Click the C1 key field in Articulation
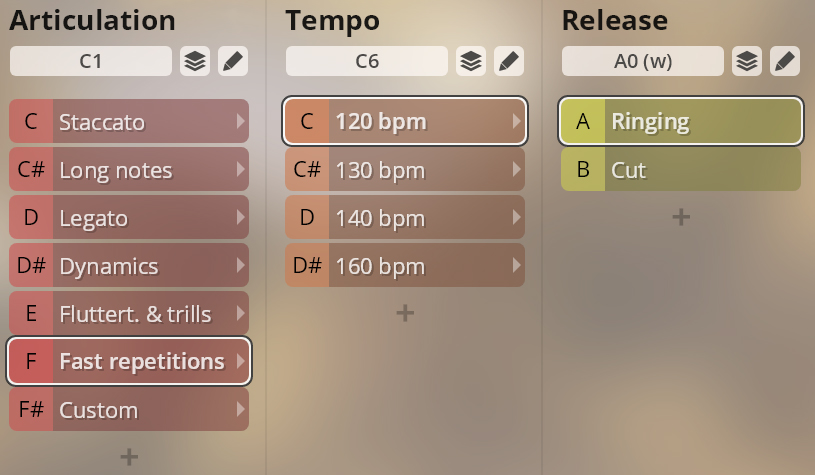The width and height of the screenshot is (815, 475). [x=91, y=61]
